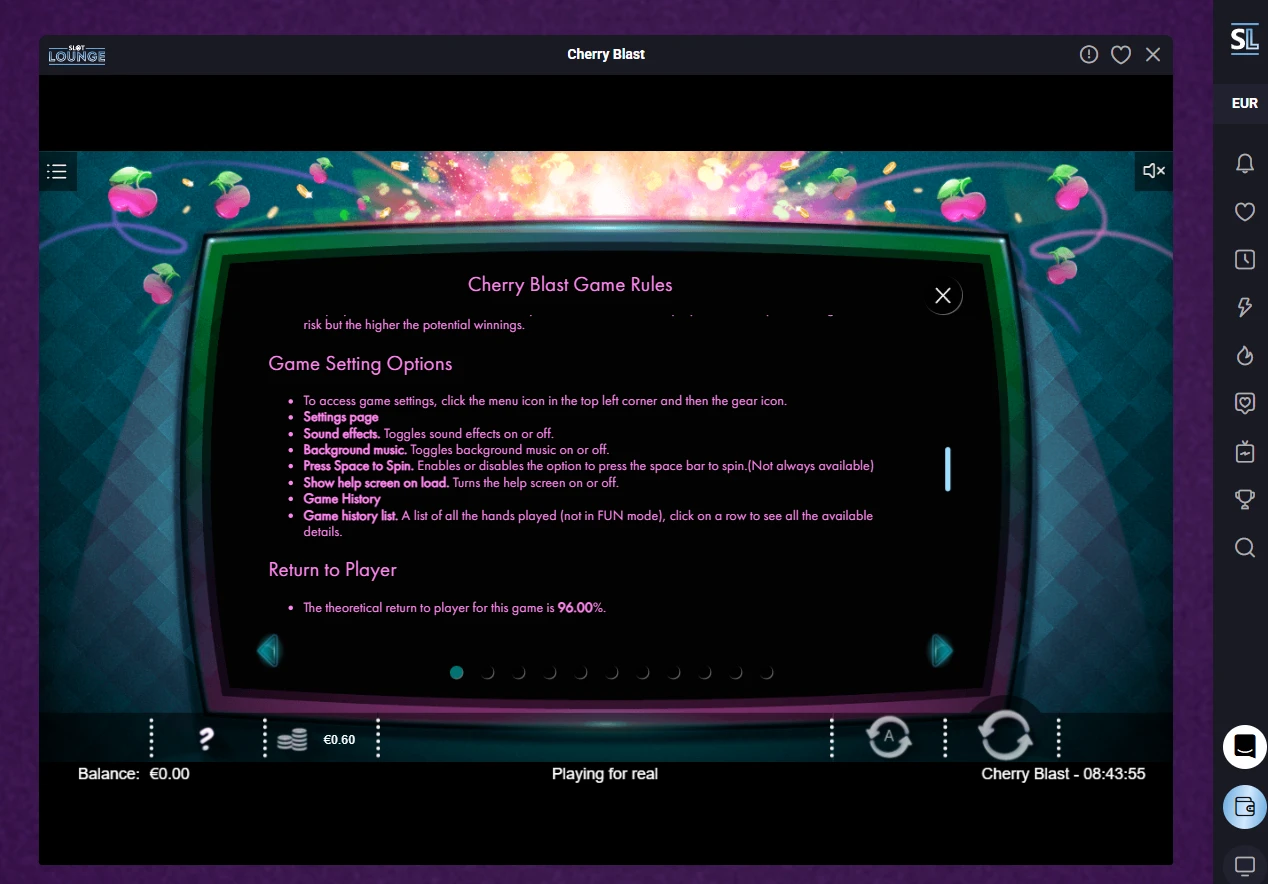Click the rules panel scrollbar thumb

[x=947, y=469]
